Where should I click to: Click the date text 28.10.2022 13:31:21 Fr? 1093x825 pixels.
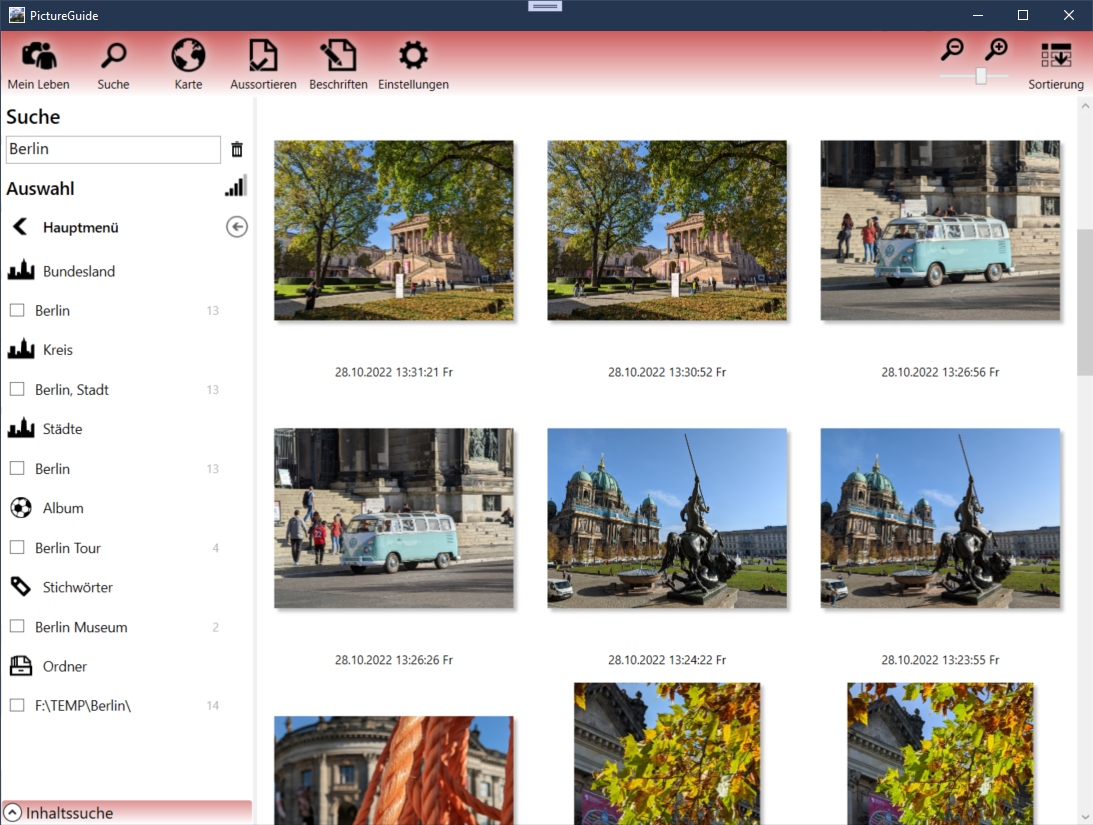(394, 372)
